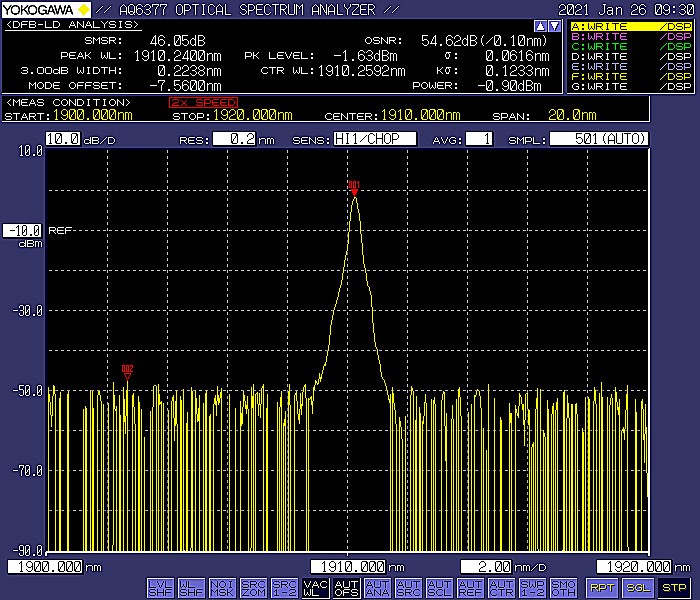Viewport: 700px width, 600px height.
Task: Toggle the AUT OFS auto offset
Action: click(346, 587)
